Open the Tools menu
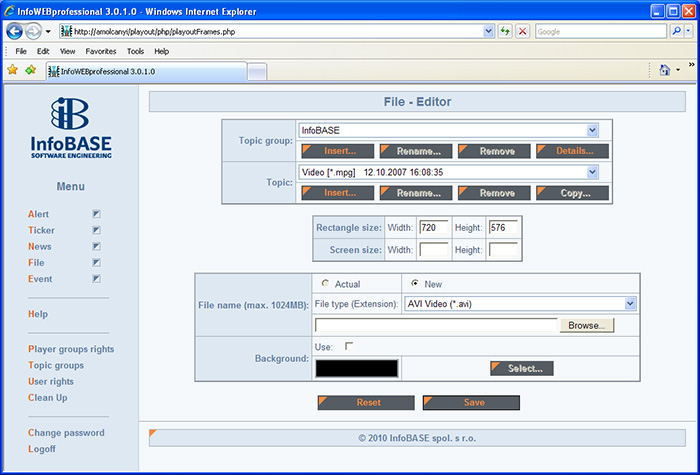The image size is (700, 475). (x=135, y=51)
